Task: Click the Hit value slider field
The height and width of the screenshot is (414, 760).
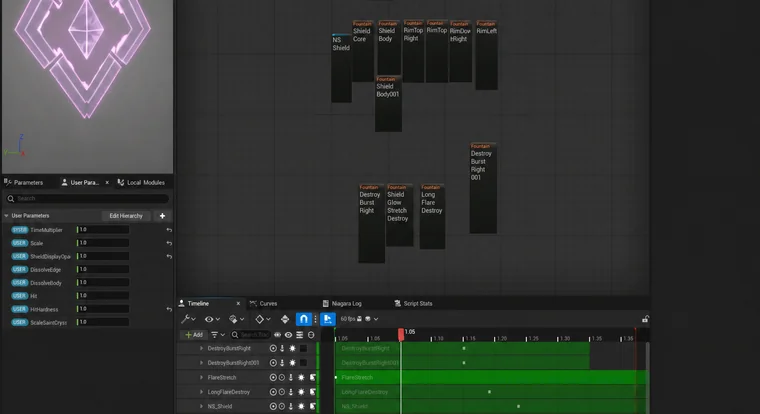Action: click(x=103, y=295)
